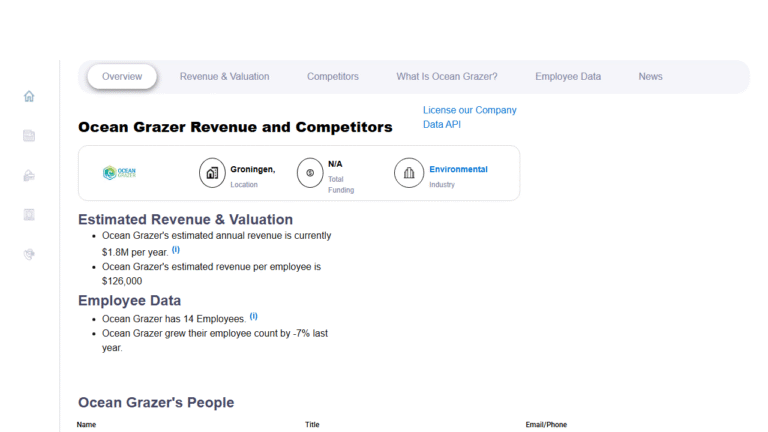The width and height of the screenshot is (768, 432).
Task: Follow the Environmental industry link
Action: (x=458, y=169)
